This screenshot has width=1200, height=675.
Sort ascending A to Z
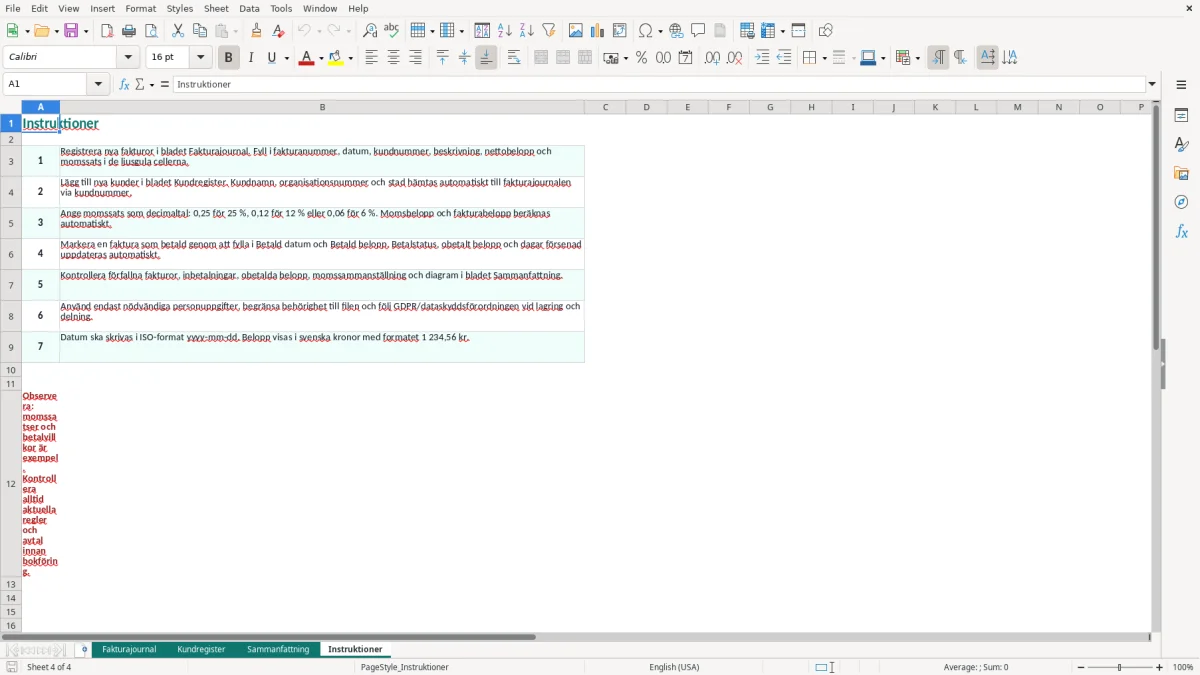(505, 31)
